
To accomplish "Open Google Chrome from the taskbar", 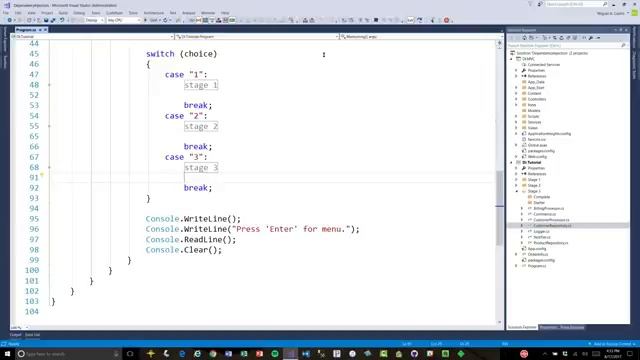I will pos(213,353).
